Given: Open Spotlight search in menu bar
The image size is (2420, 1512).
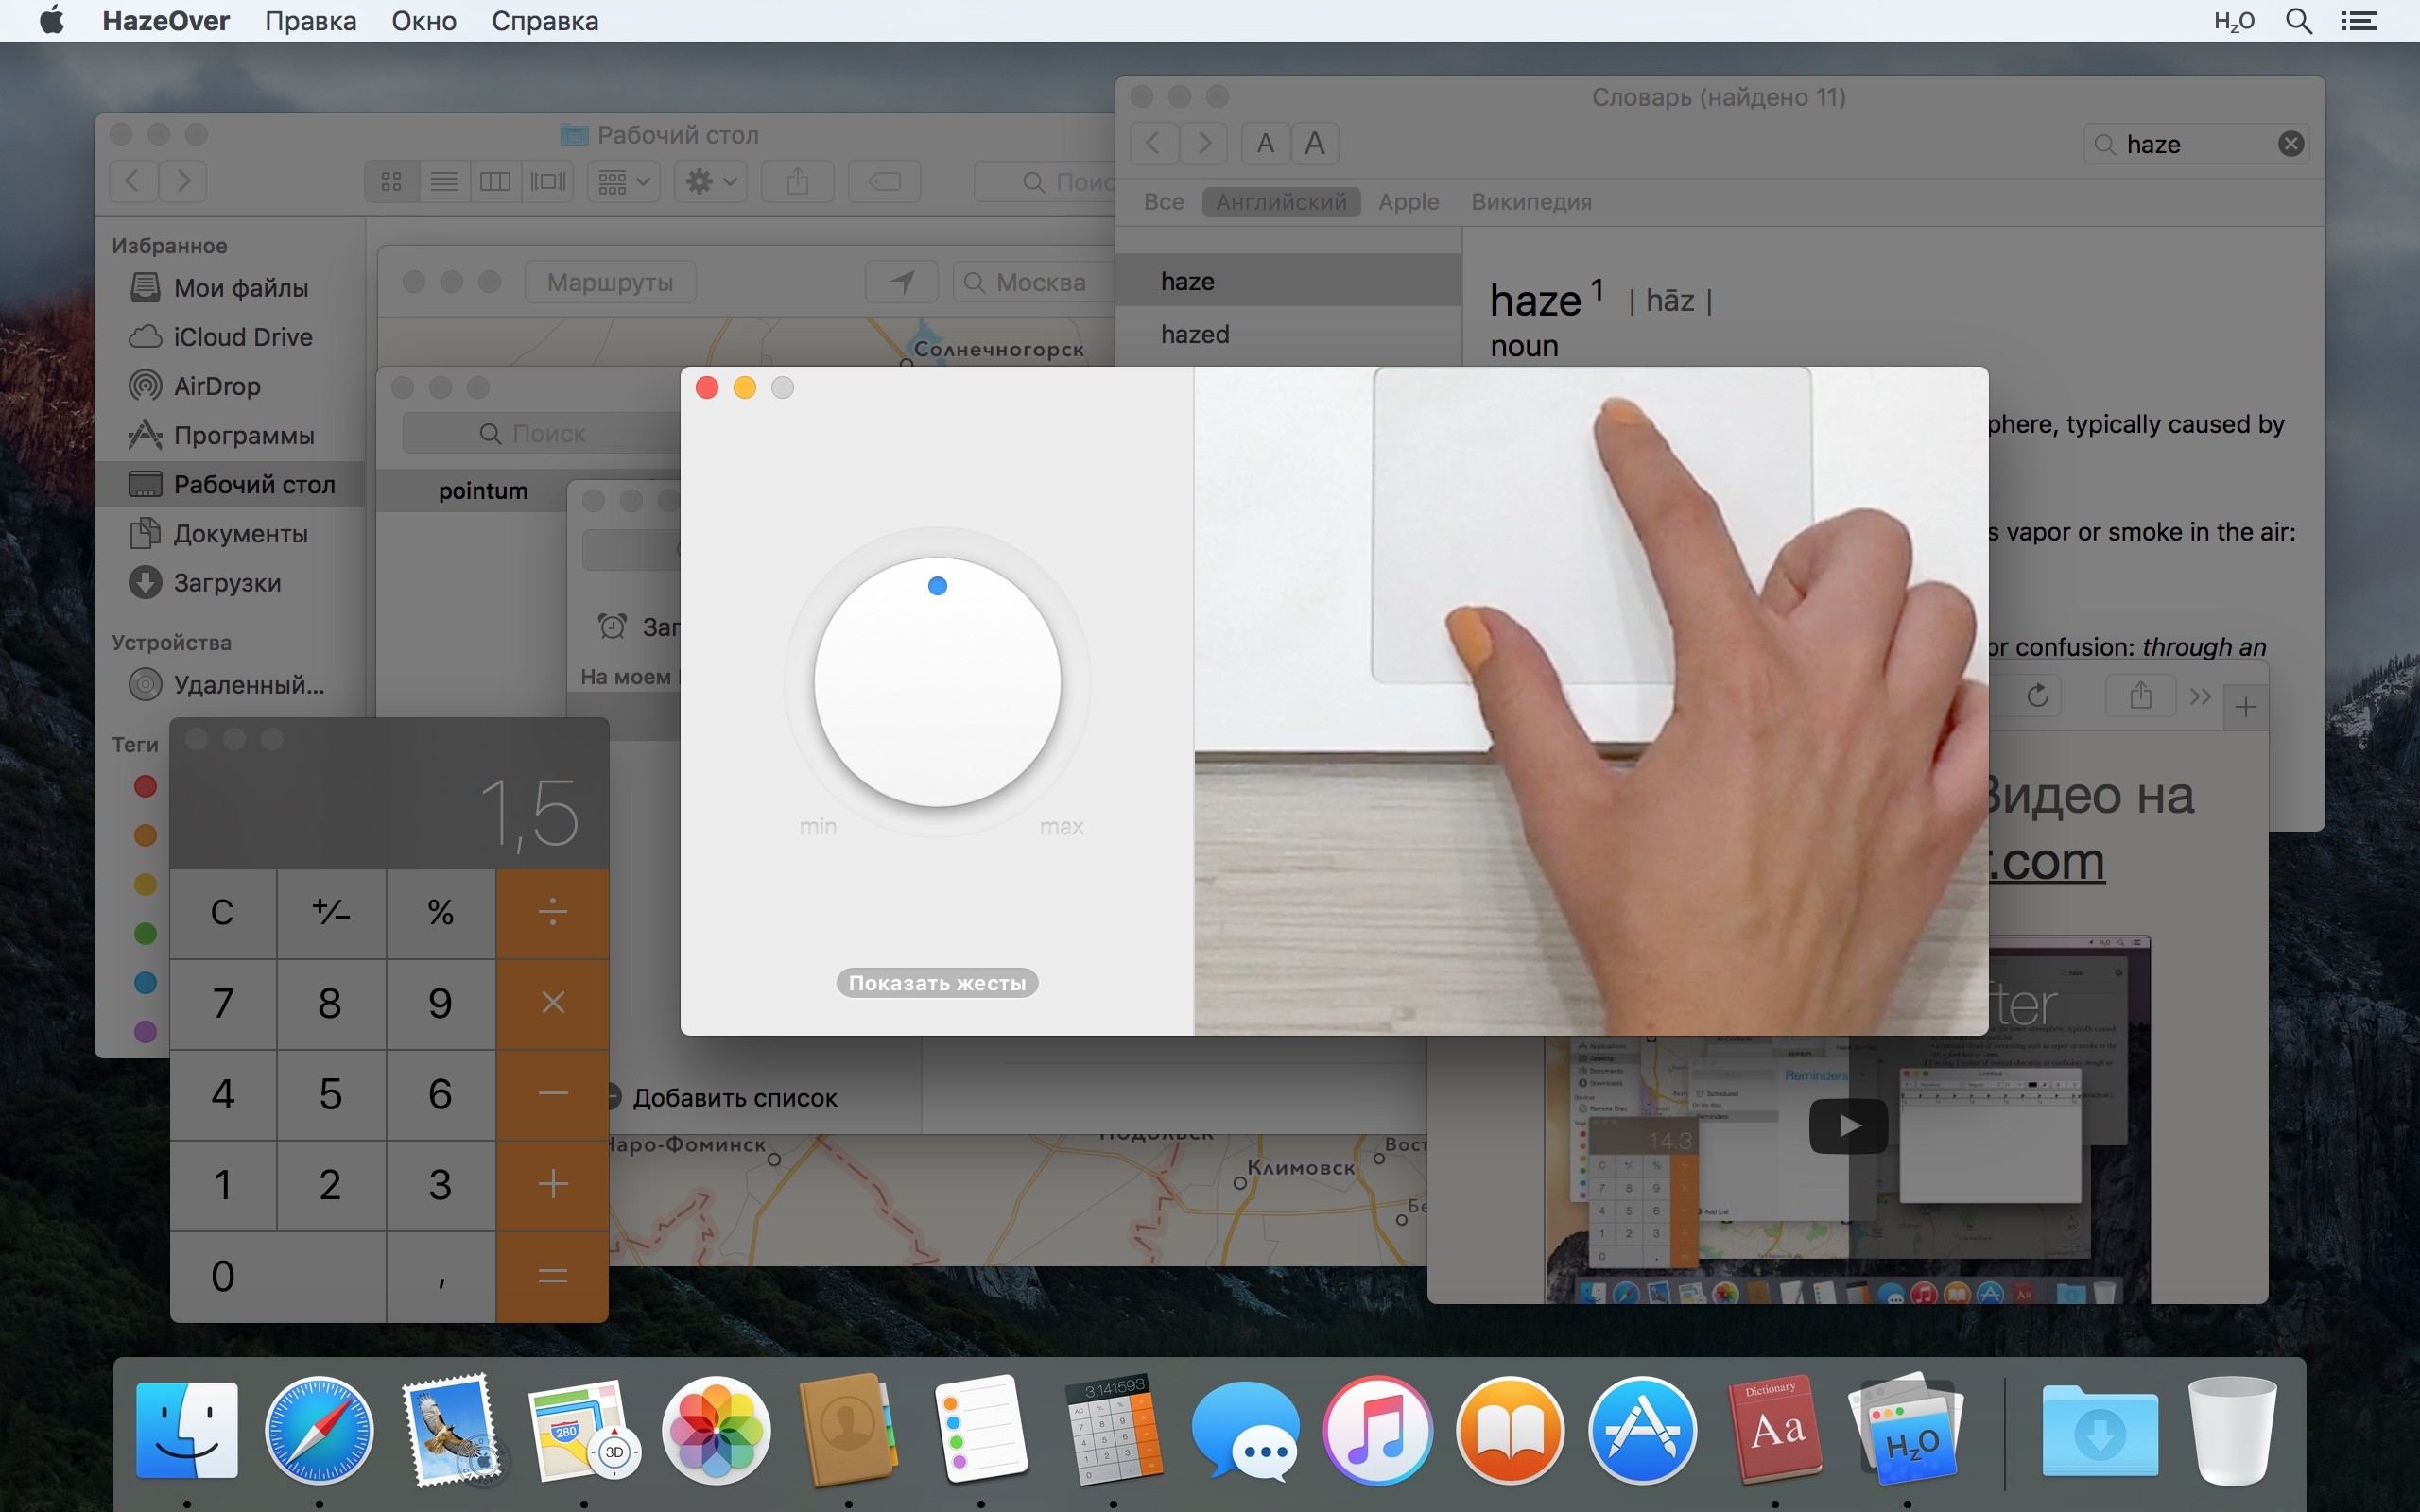Looking at the screenshot, I should [2299, 21].
